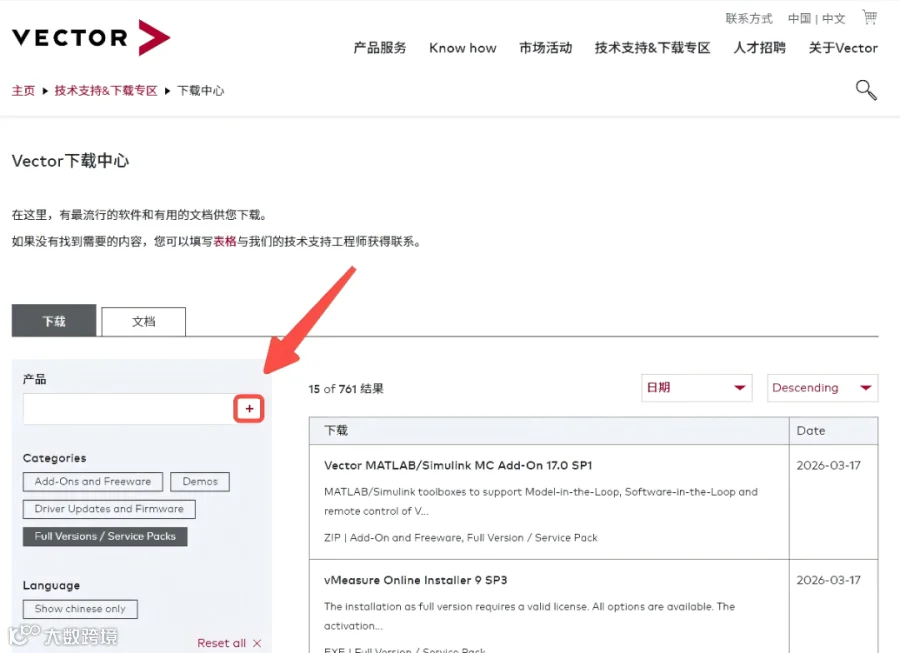Viewport: 900px width, 653px height.
Task: Go to 技术支持&下载专区 breadcrumb
Action: [106, 91]
